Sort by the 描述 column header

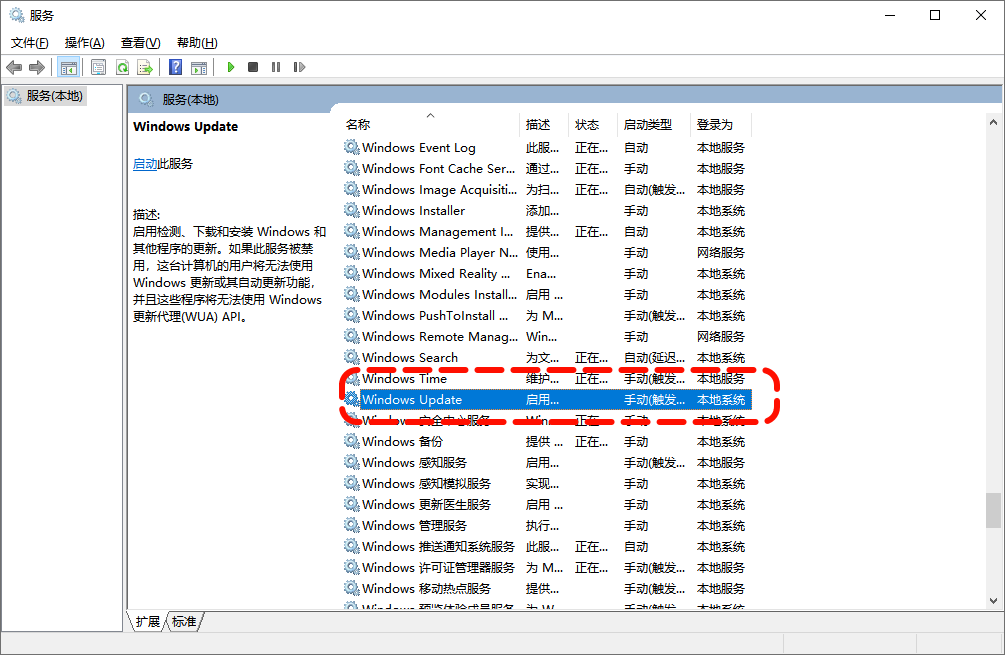(545, 124)
